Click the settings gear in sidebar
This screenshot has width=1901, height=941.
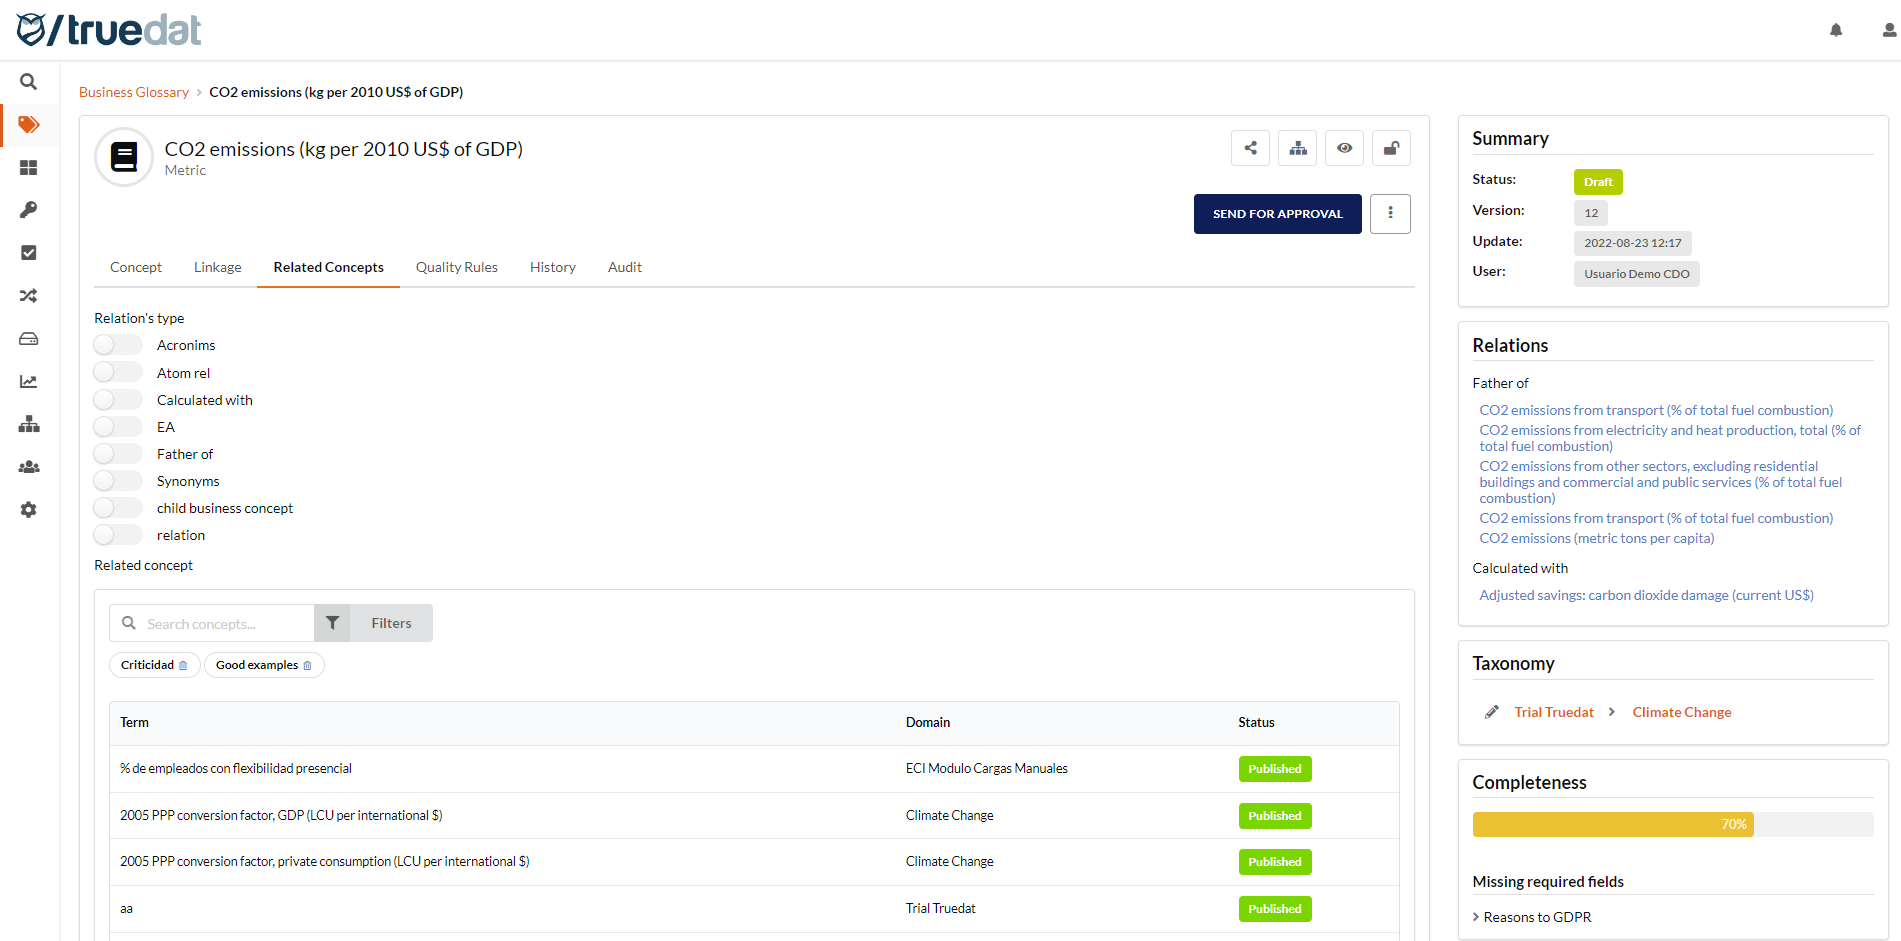coord(28,510)
